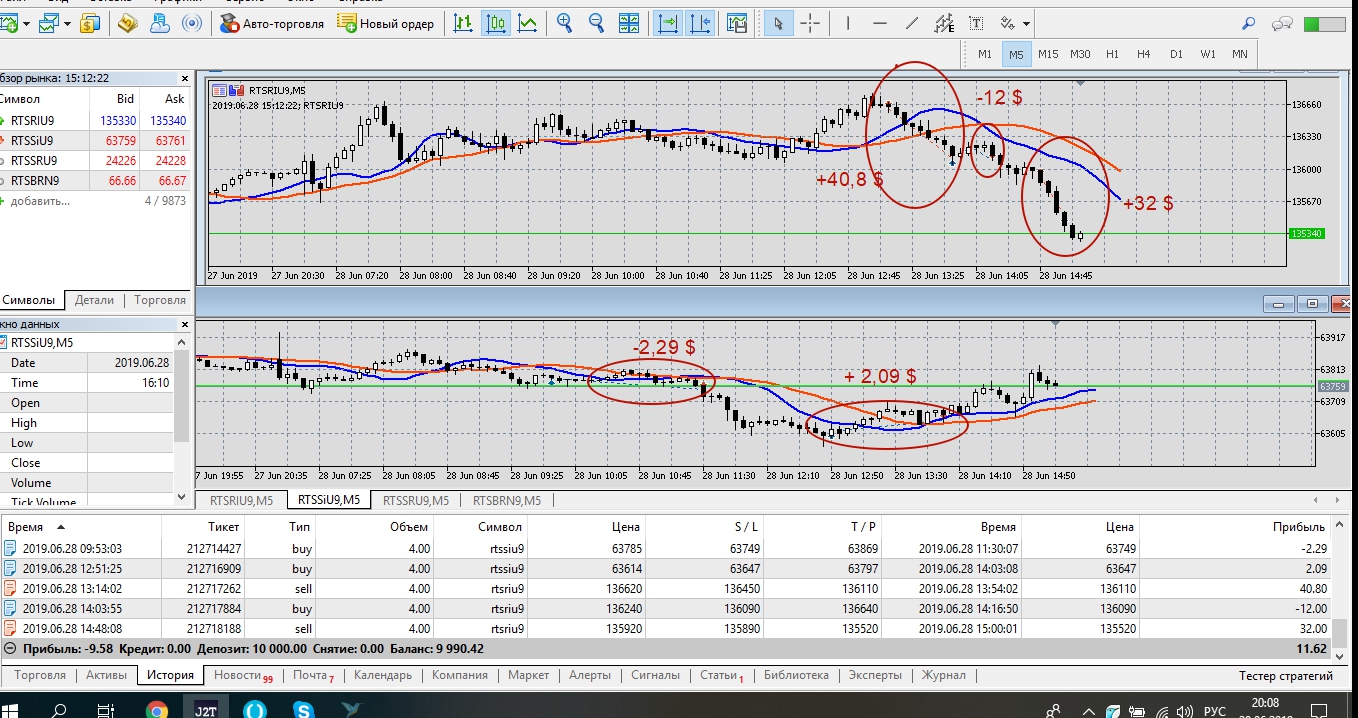Viewport: 1358px width, 718px height.
Task: Open the RTSBRN9,M5 chart tab
Action: [x=507, y=500]
